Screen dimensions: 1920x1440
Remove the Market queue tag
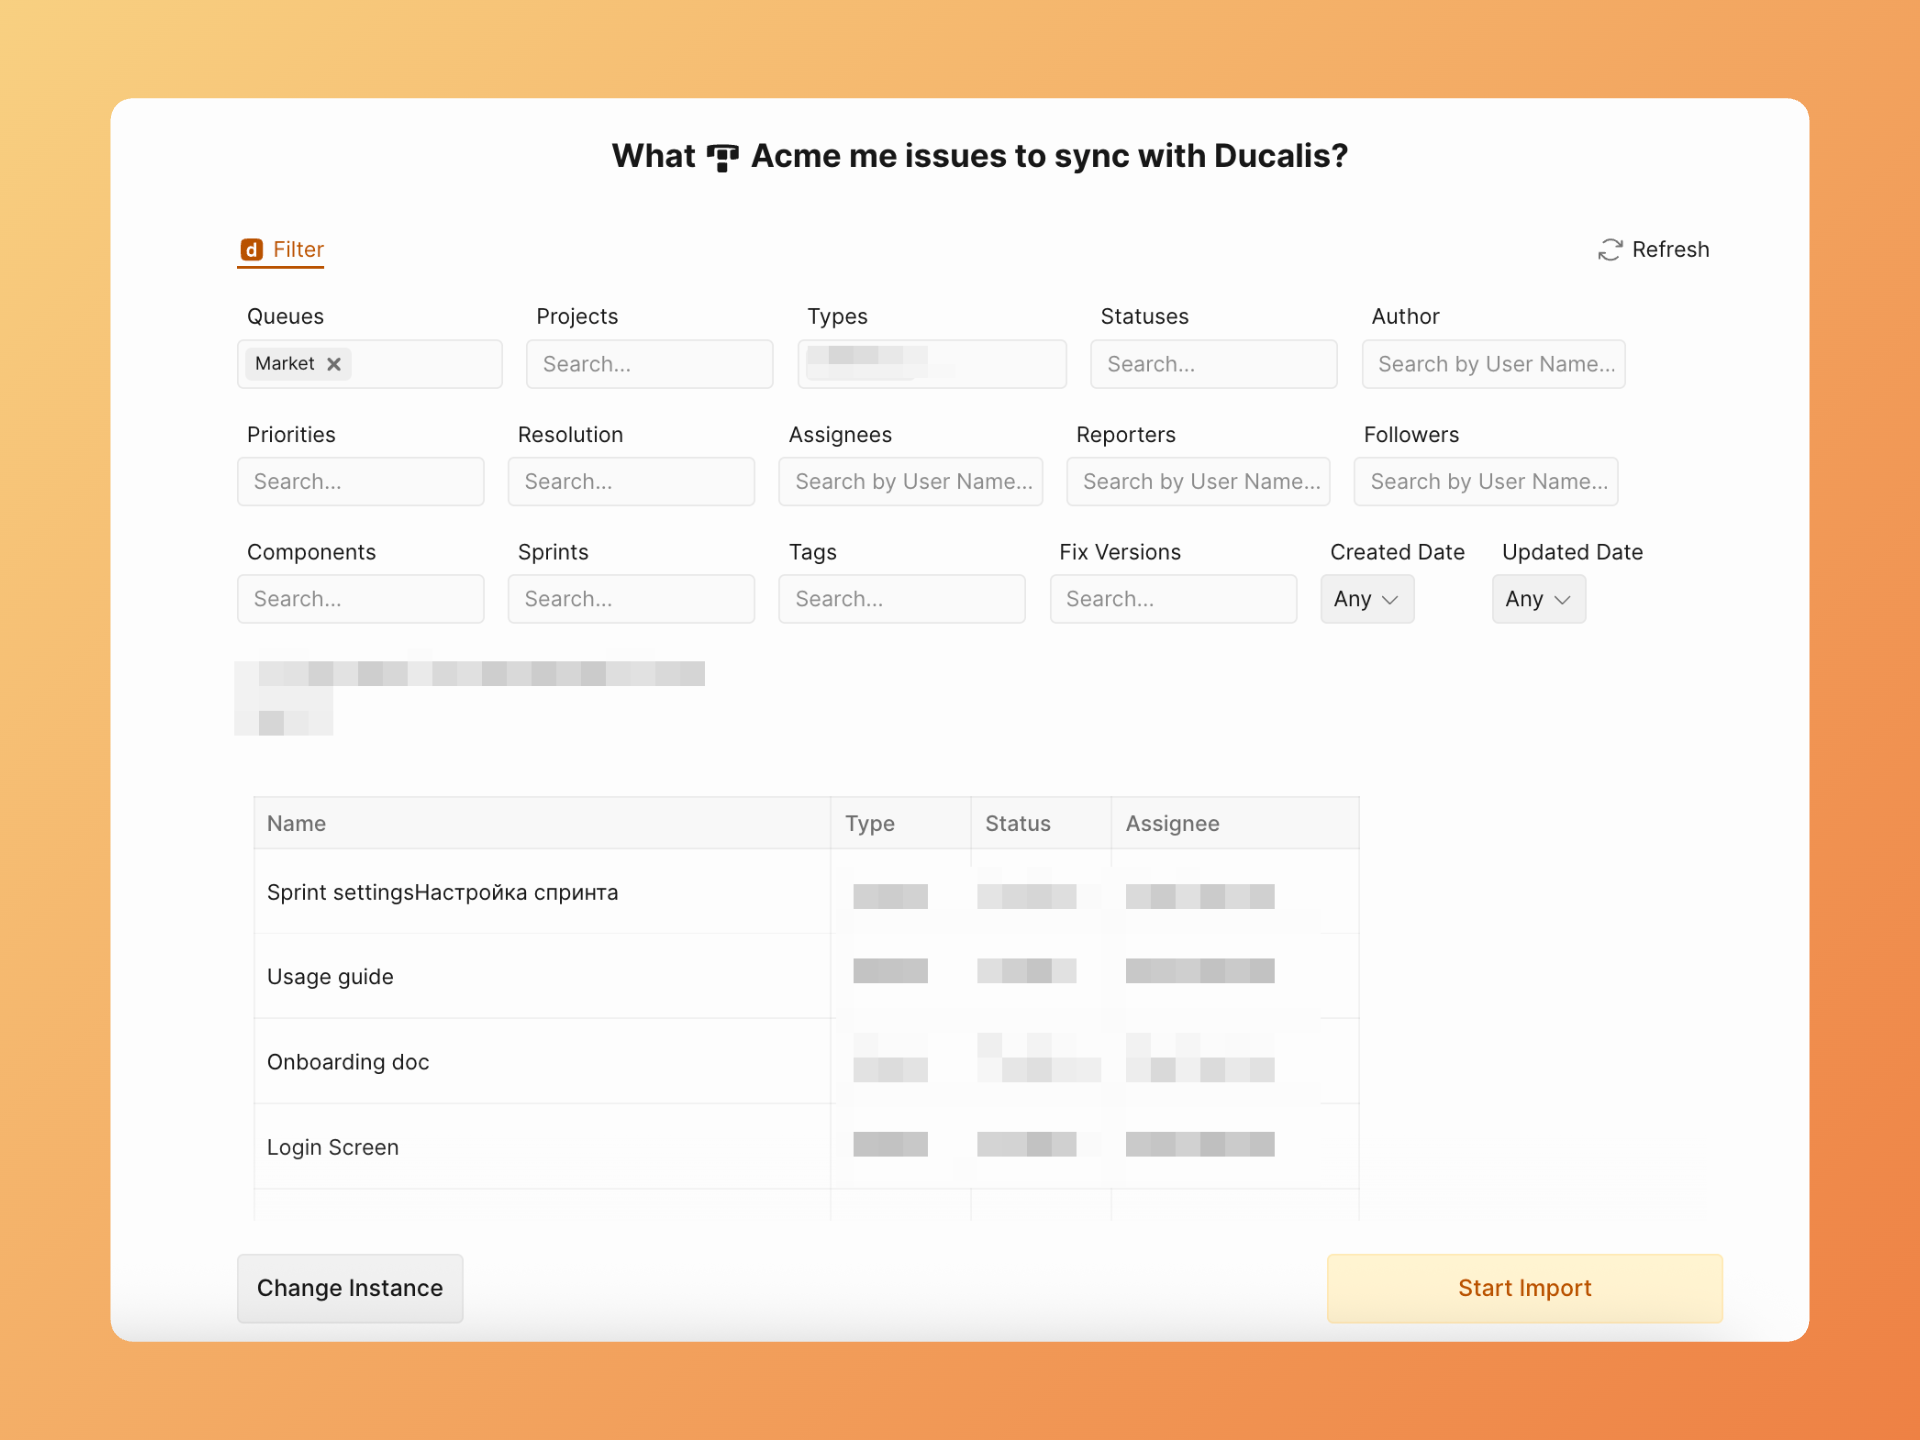coord(334,364)
